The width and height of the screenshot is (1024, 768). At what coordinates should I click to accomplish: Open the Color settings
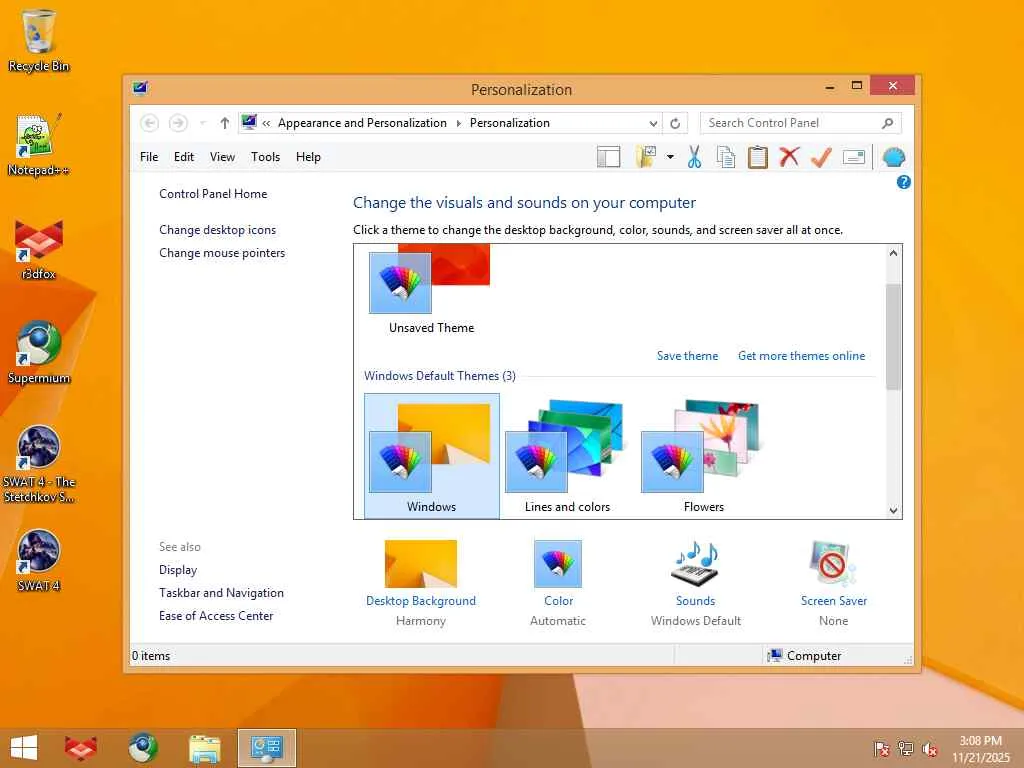tap(558, 583)
